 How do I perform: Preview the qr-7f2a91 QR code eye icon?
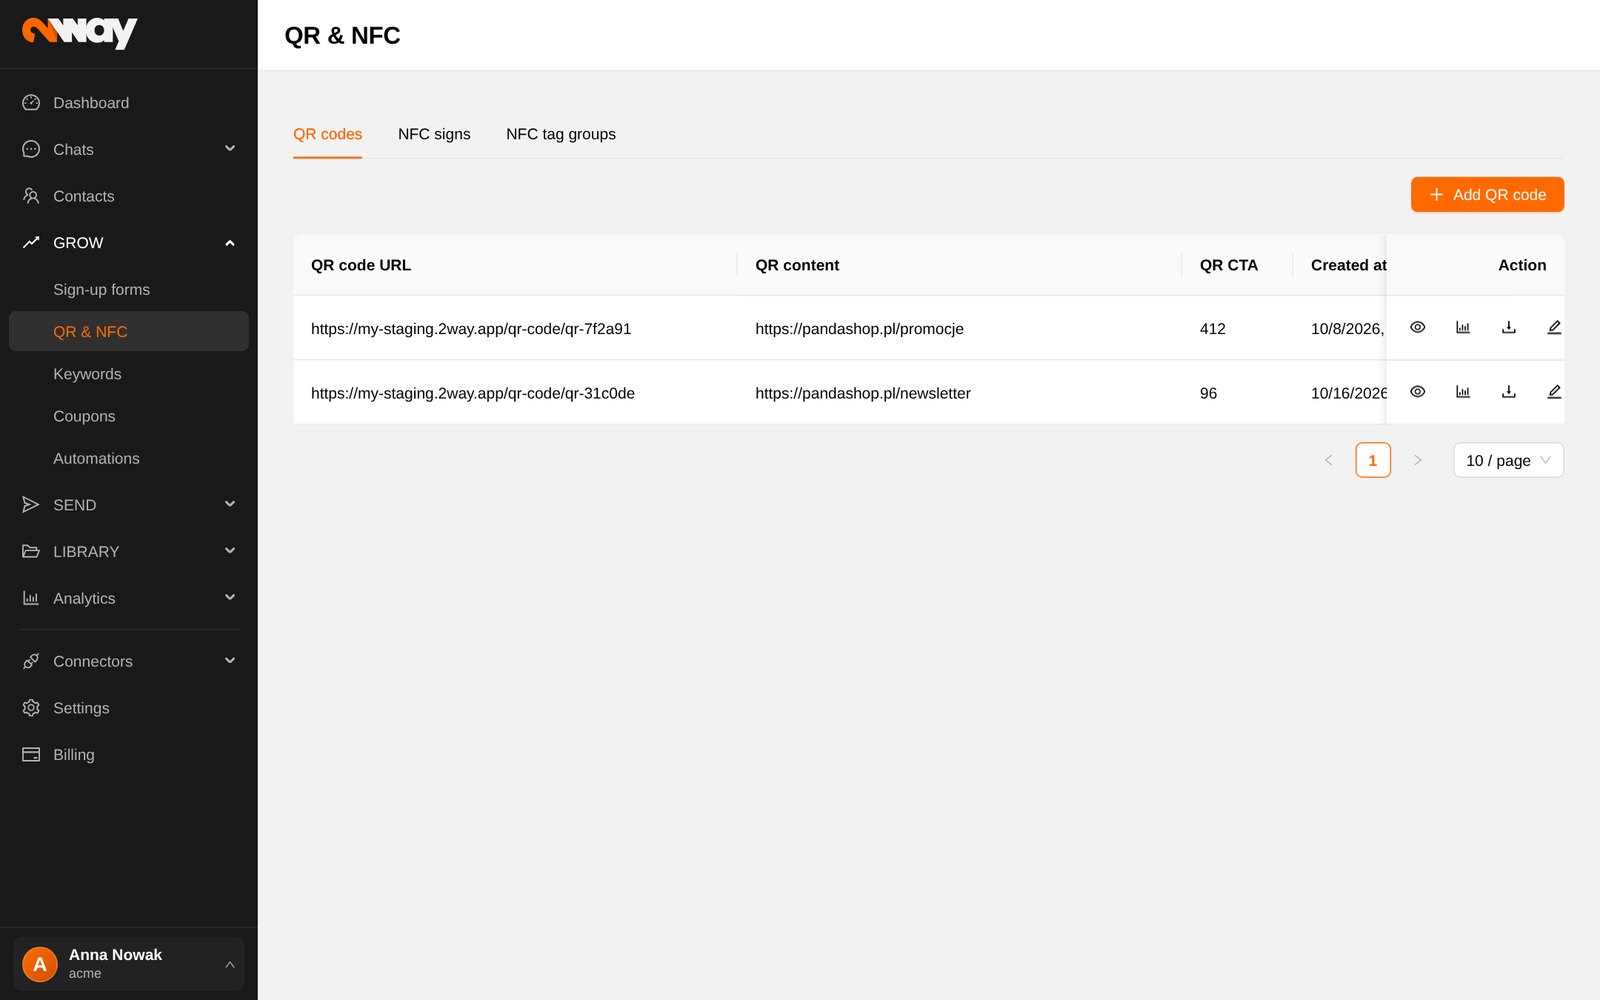1417,328
